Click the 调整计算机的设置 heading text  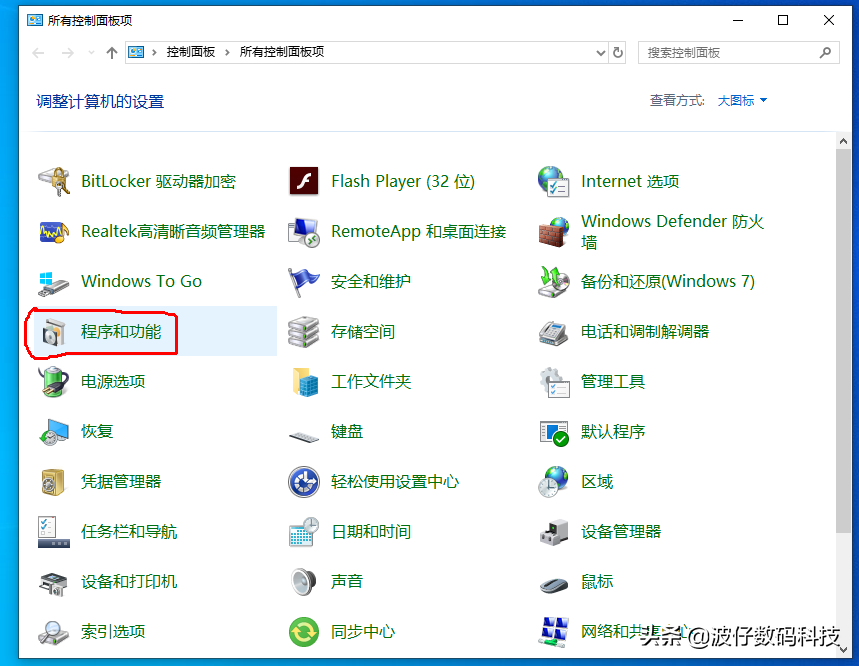click(x=100, y=102)
